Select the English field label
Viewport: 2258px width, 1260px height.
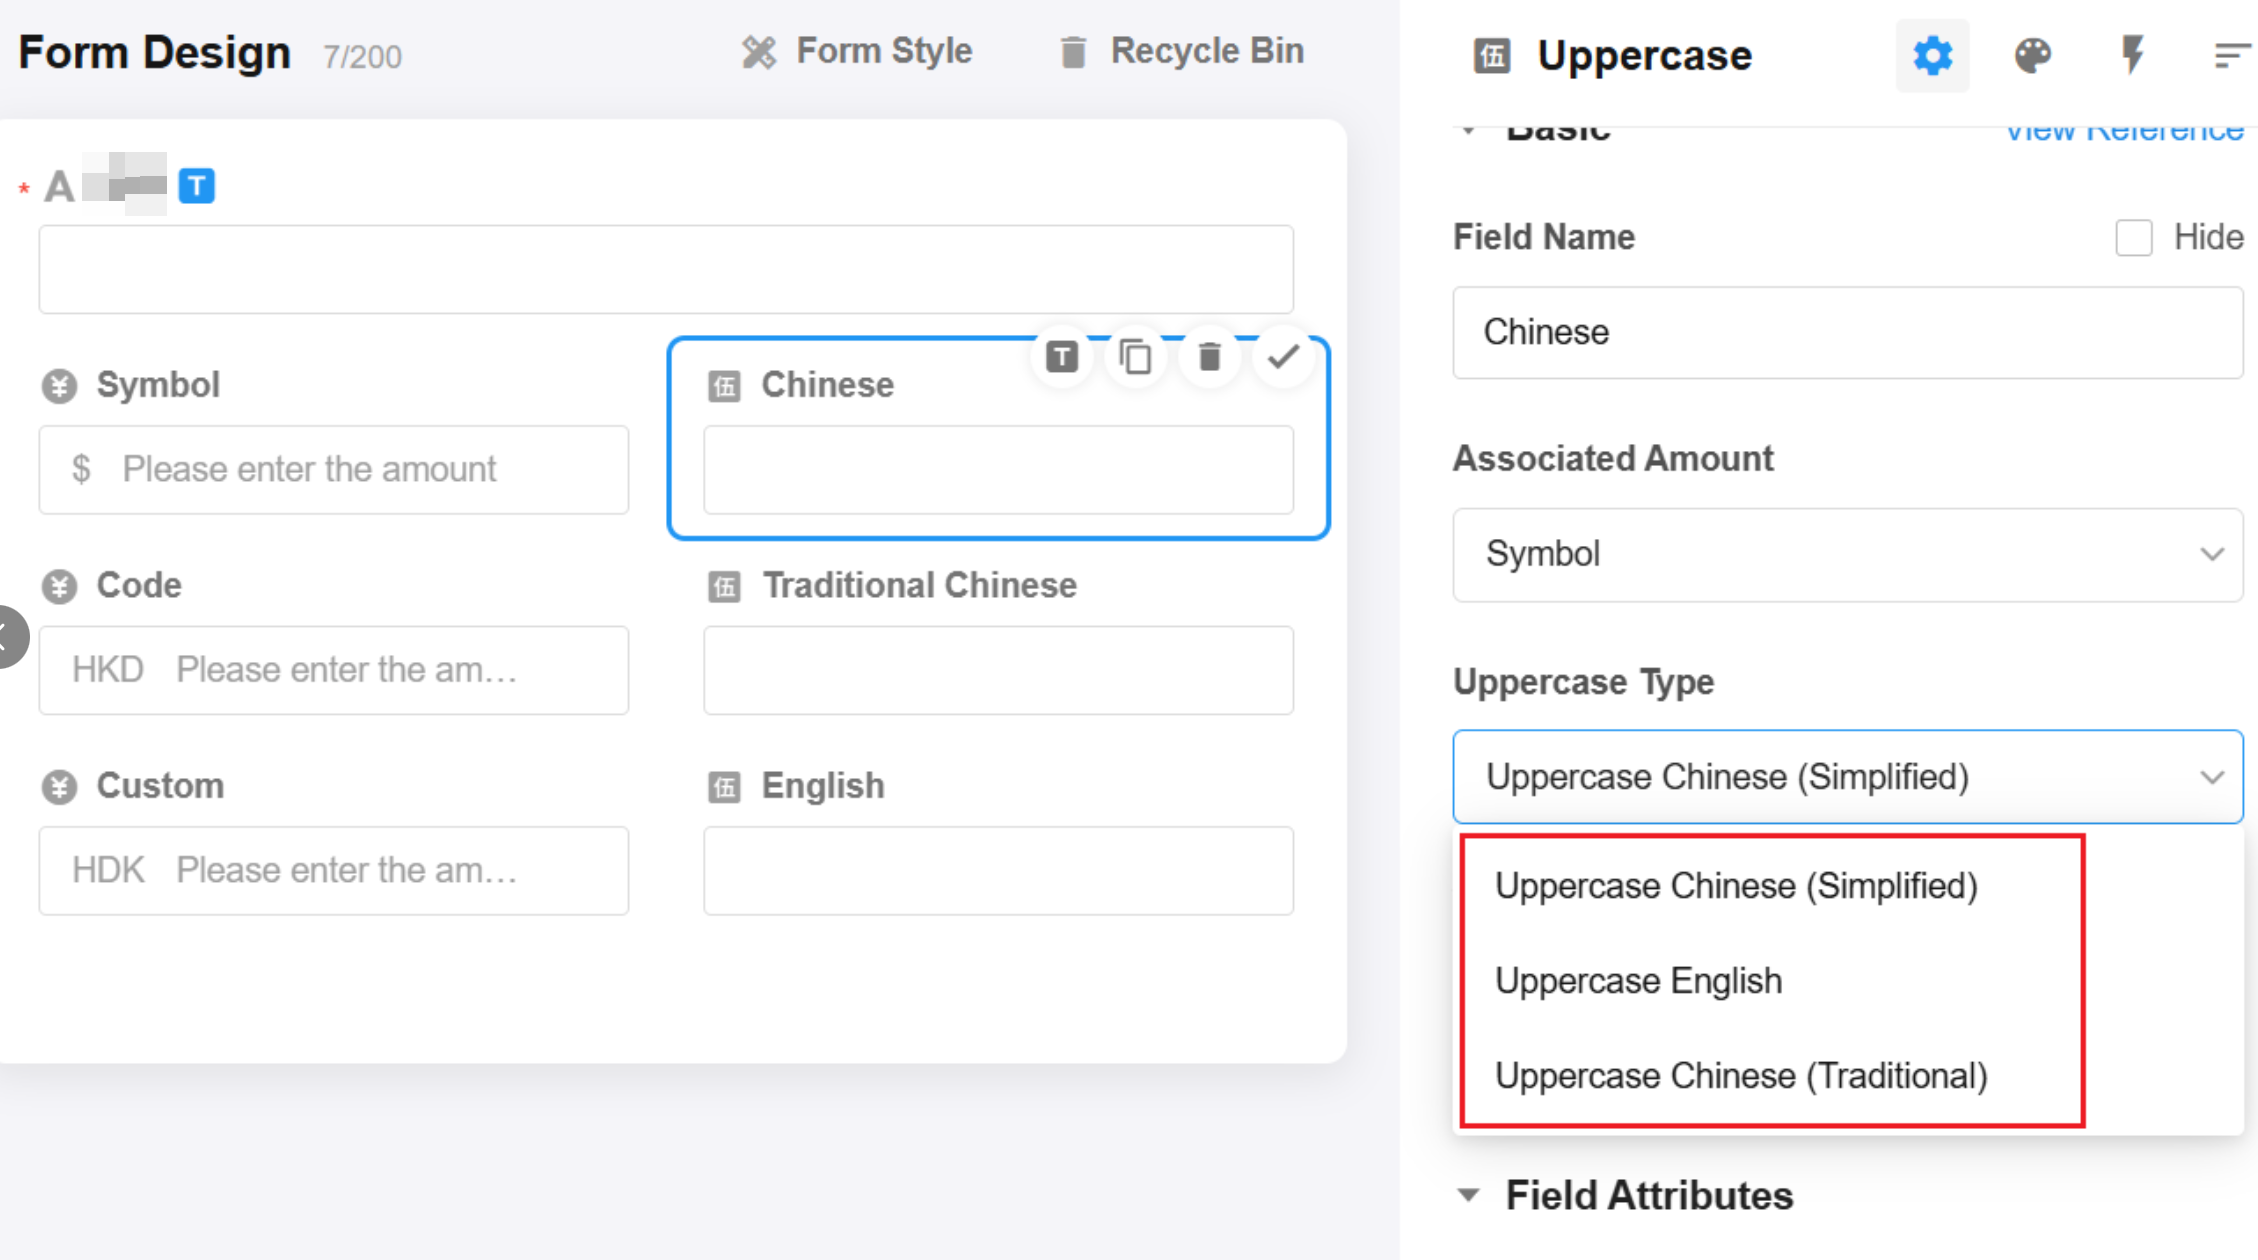tap(823, 786)
